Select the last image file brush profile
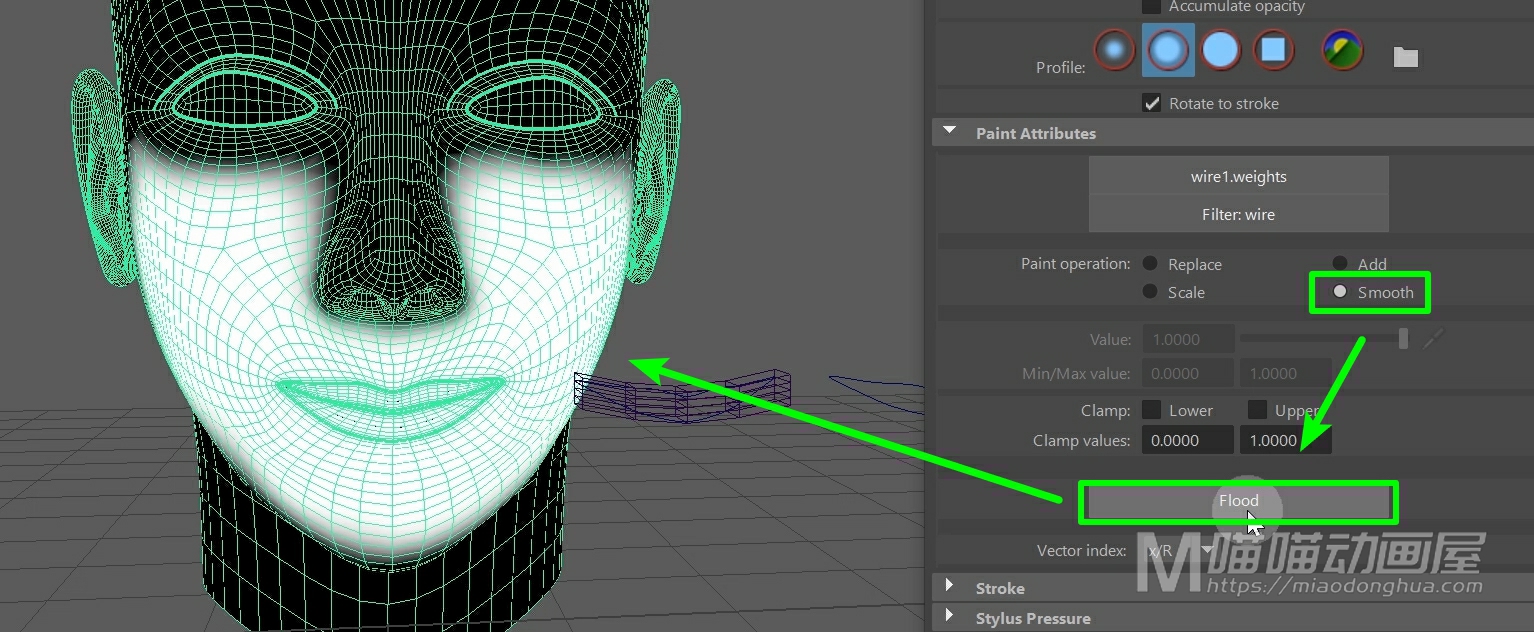The width and height of the screenshot is (1534, 632). (1342, 49)
